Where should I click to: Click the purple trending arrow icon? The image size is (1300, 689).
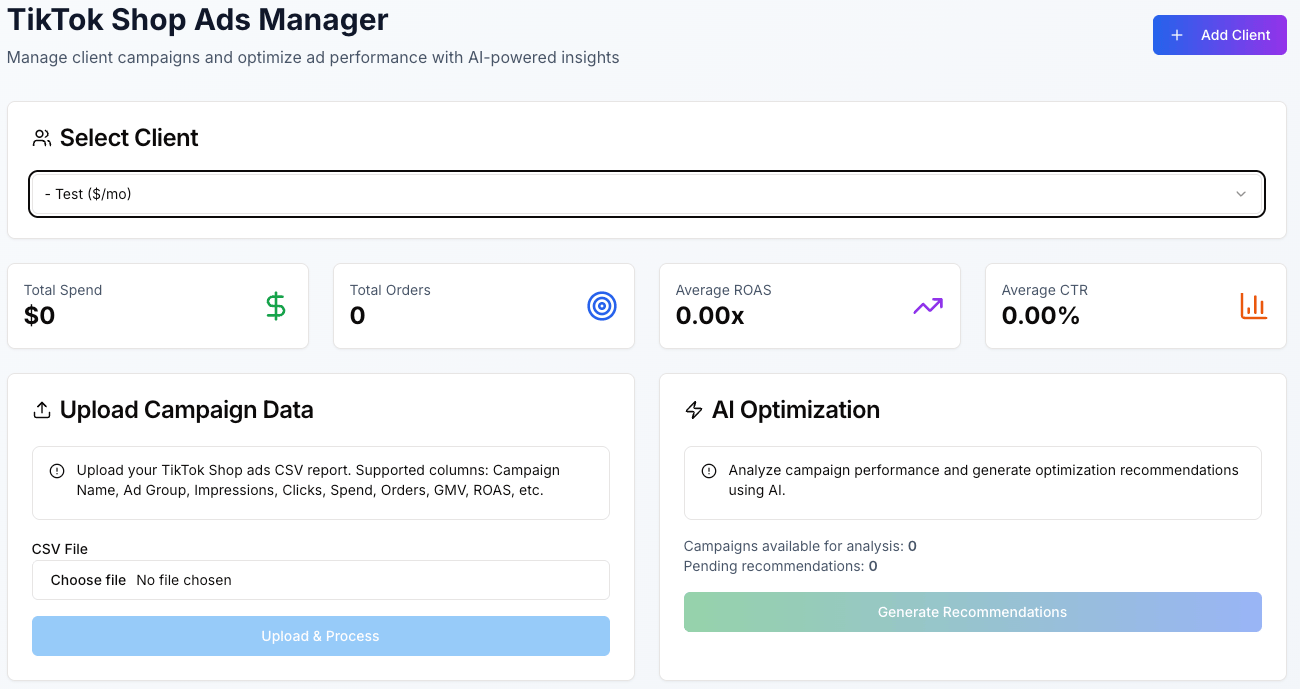click(x=928, y=306)
